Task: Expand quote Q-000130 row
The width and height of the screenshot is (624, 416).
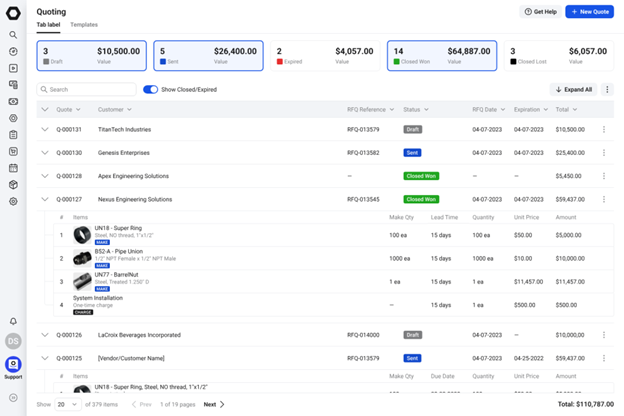Action: click(x=45, y=153)
